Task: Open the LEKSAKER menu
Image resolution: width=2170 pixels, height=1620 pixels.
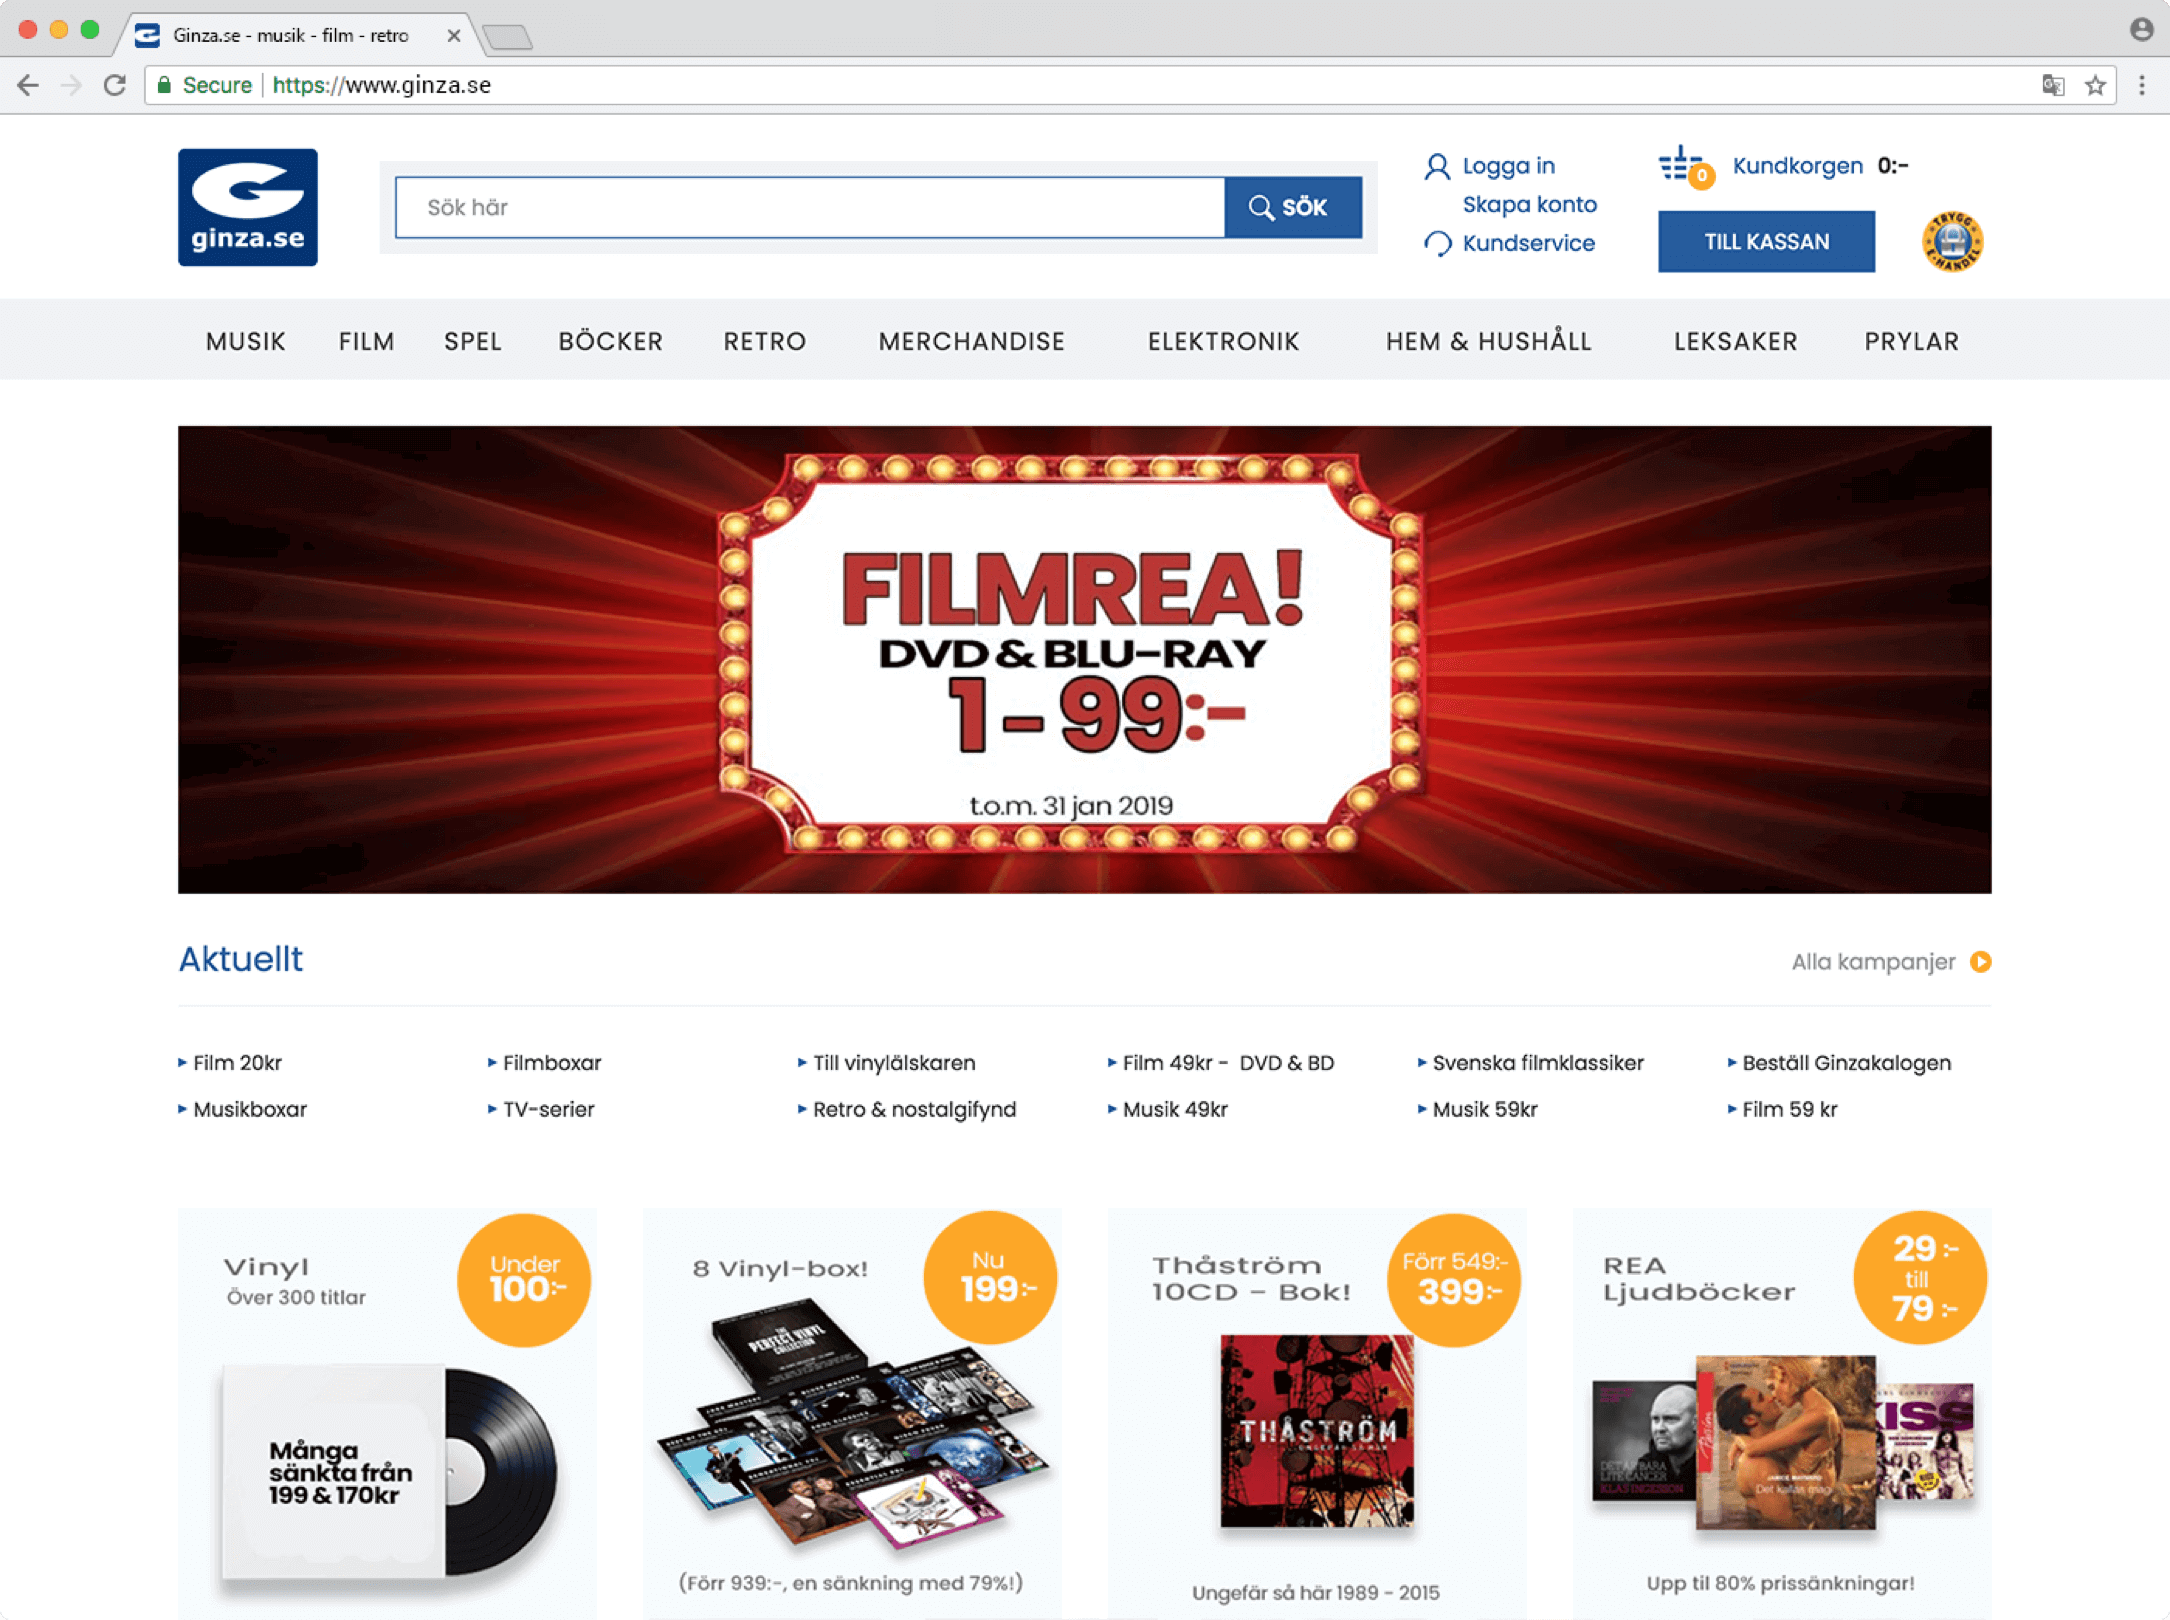Action: coord(1735,341)
